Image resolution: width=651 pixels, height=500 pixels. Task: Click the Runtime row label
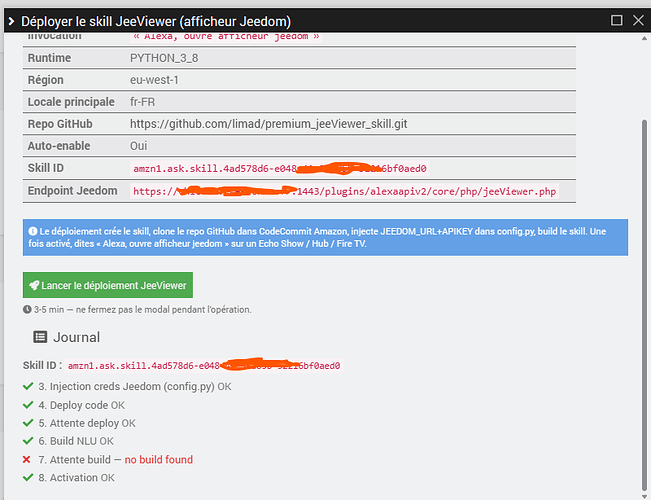[49, 58]
